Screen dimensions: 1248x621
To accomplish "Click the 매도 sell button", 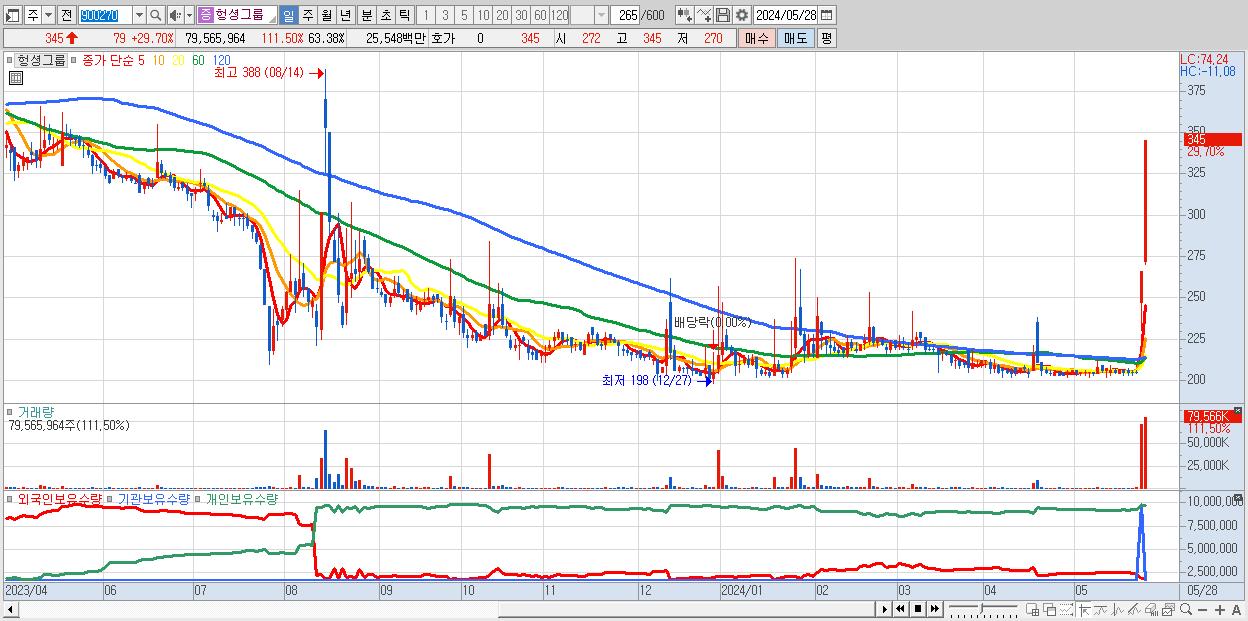I will pyautogui.click(x=795, y=38).
